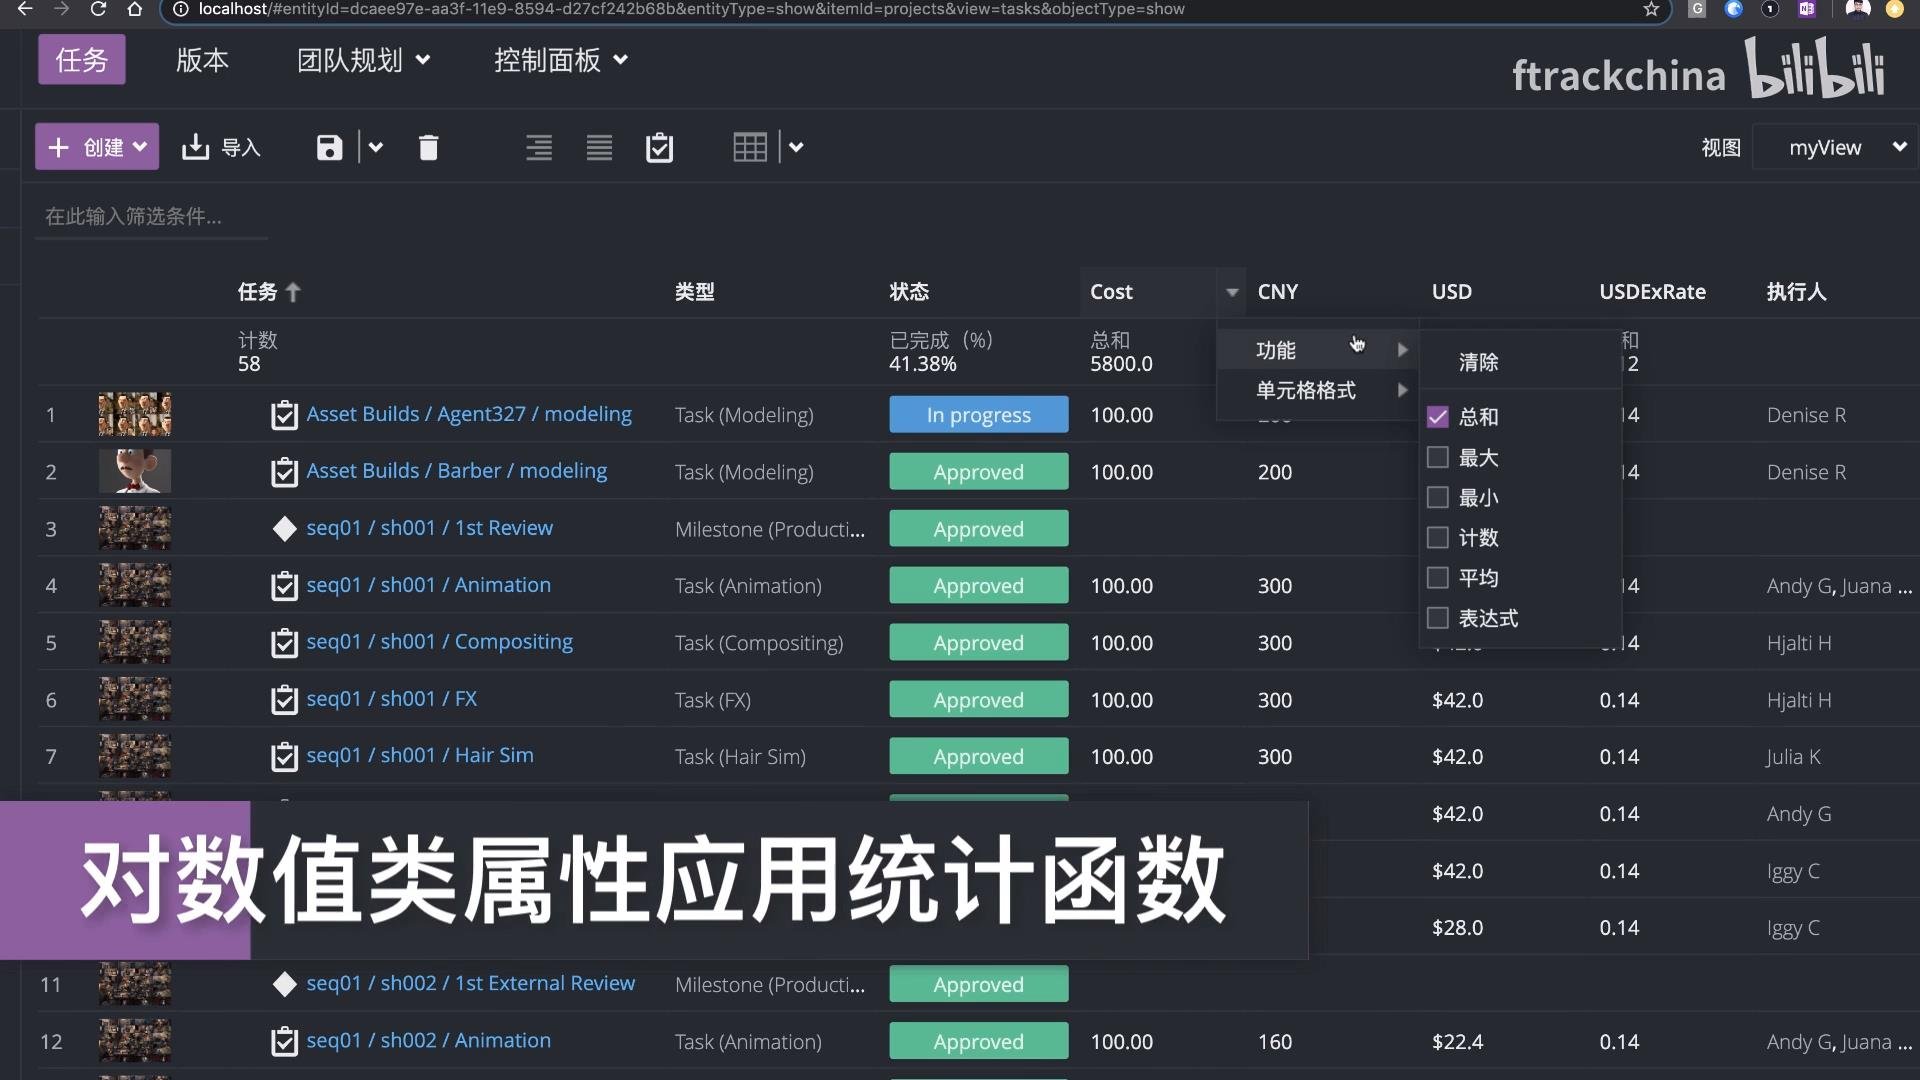Viewport: 1920px width, 1080px height.
Task: Open seq01 / sh001 / Hair Sim link
Action: coord(420,755)
